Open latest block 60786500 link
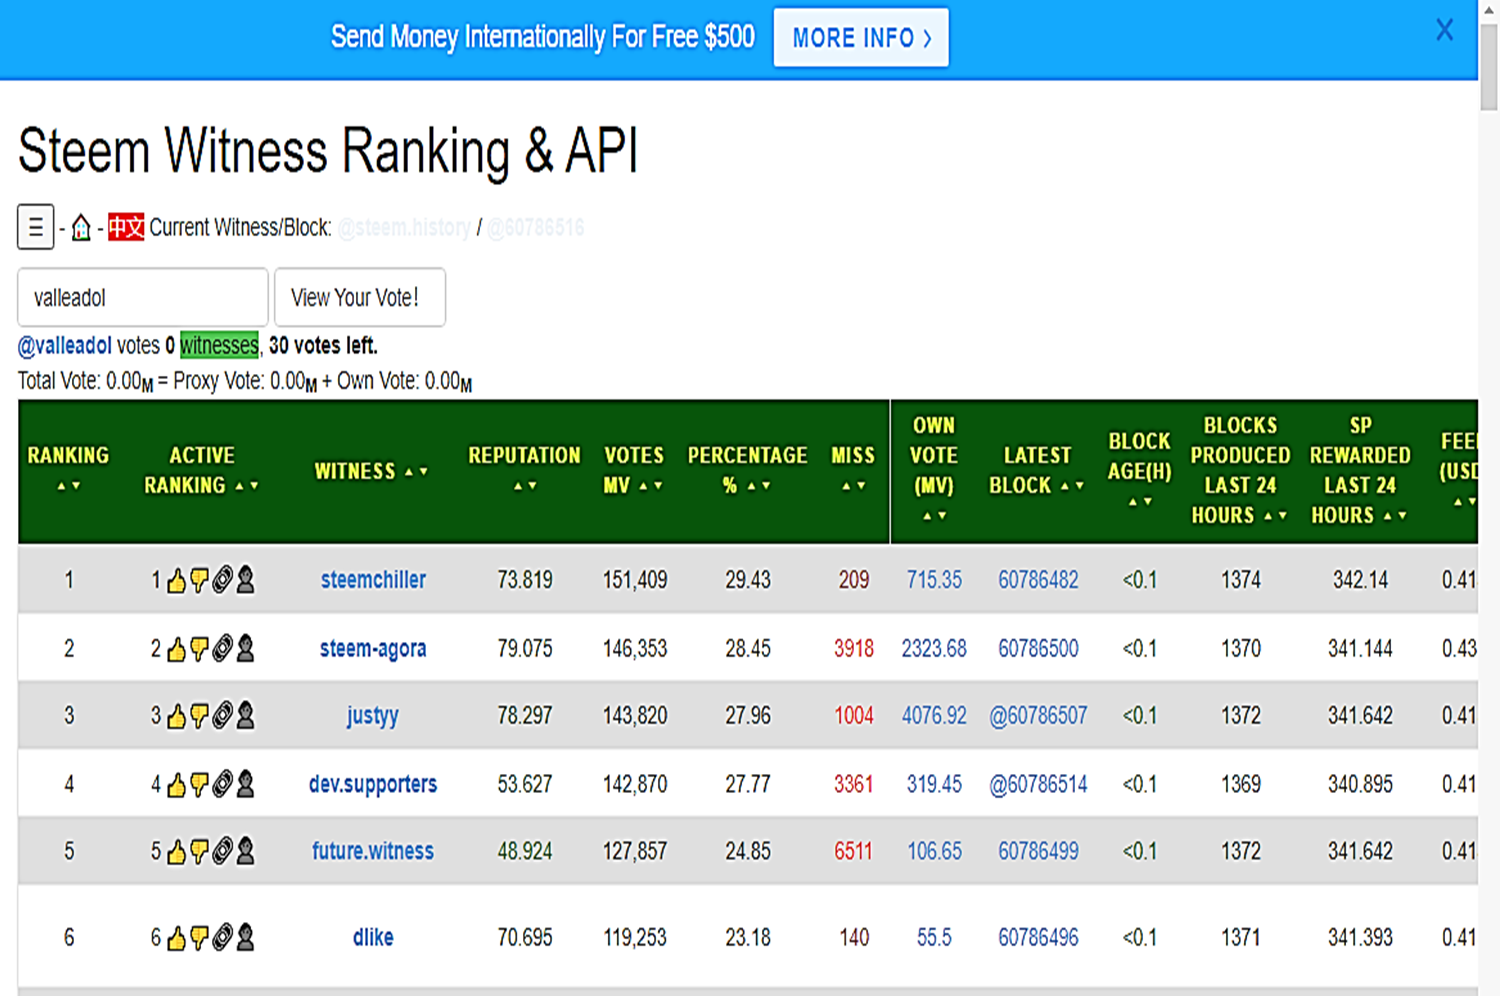 [x=1038, y=649]
